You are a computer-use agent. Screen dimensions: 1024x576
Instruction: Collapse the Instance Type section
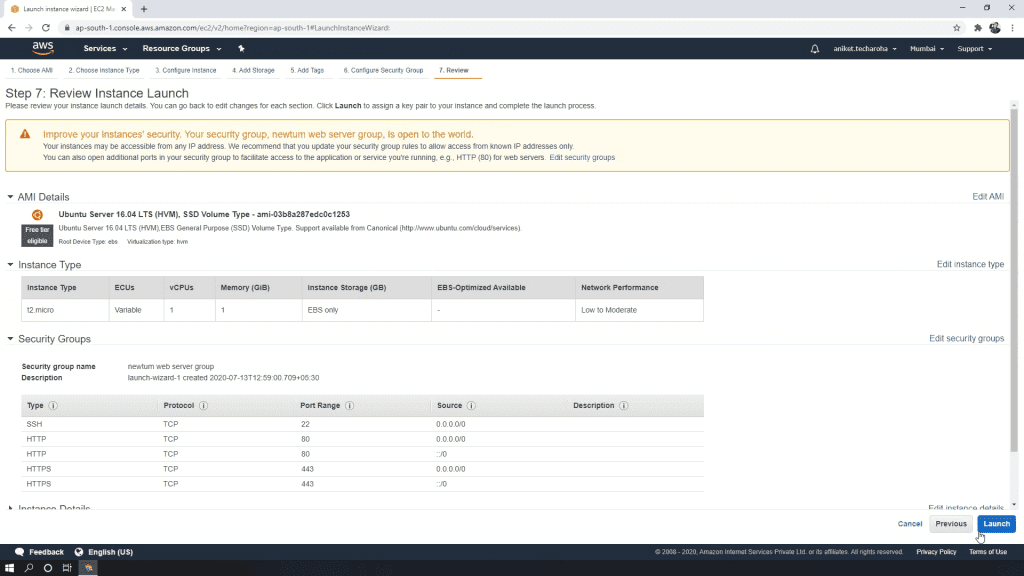[x=10, y=264]
